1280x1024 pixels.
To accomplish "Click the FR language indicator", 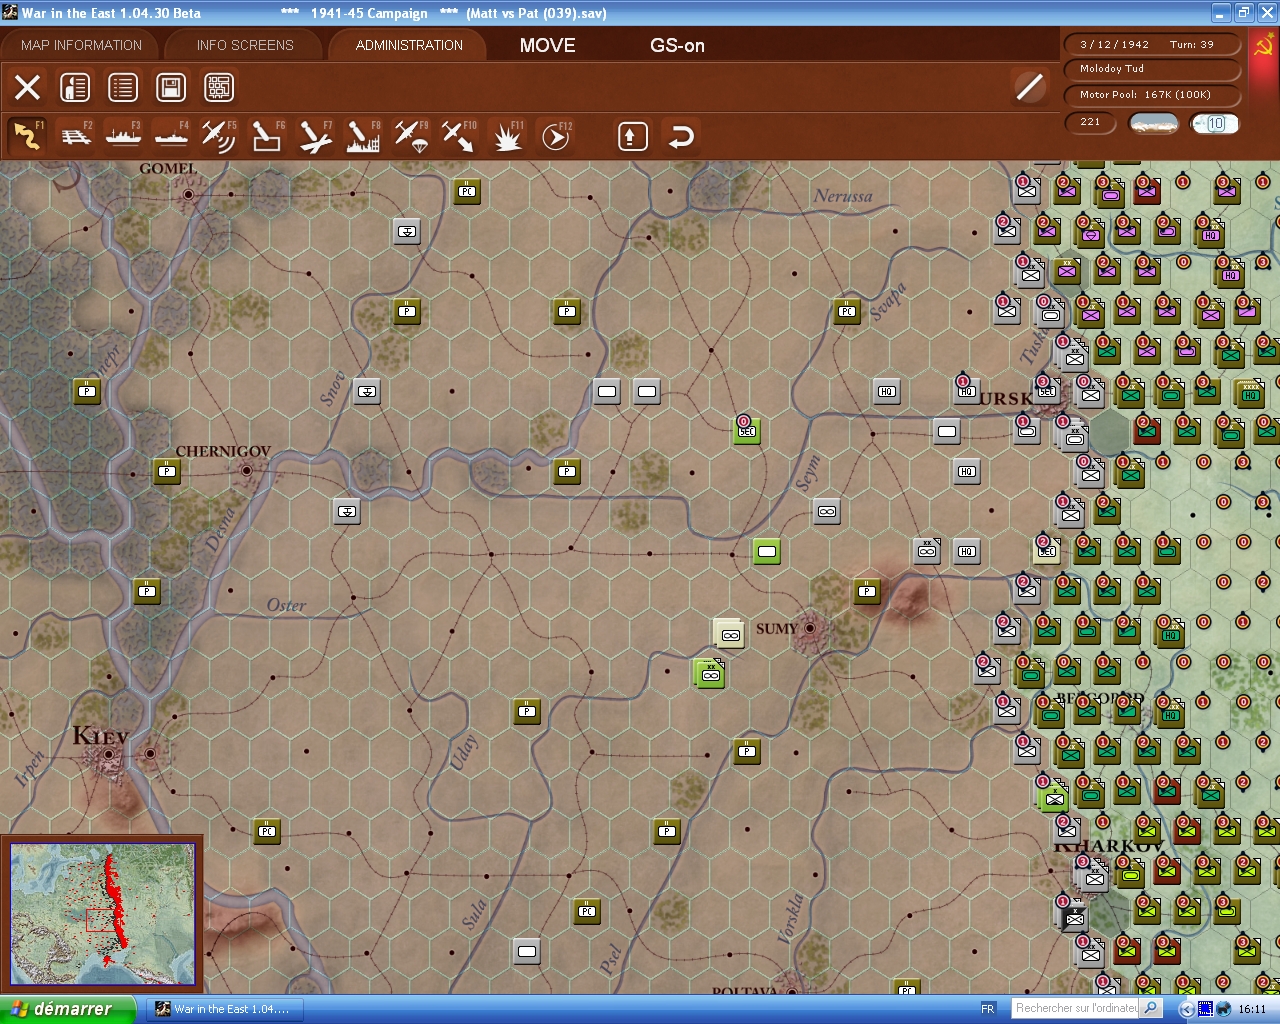I will pyautogui.click(x=988, y=1009).
